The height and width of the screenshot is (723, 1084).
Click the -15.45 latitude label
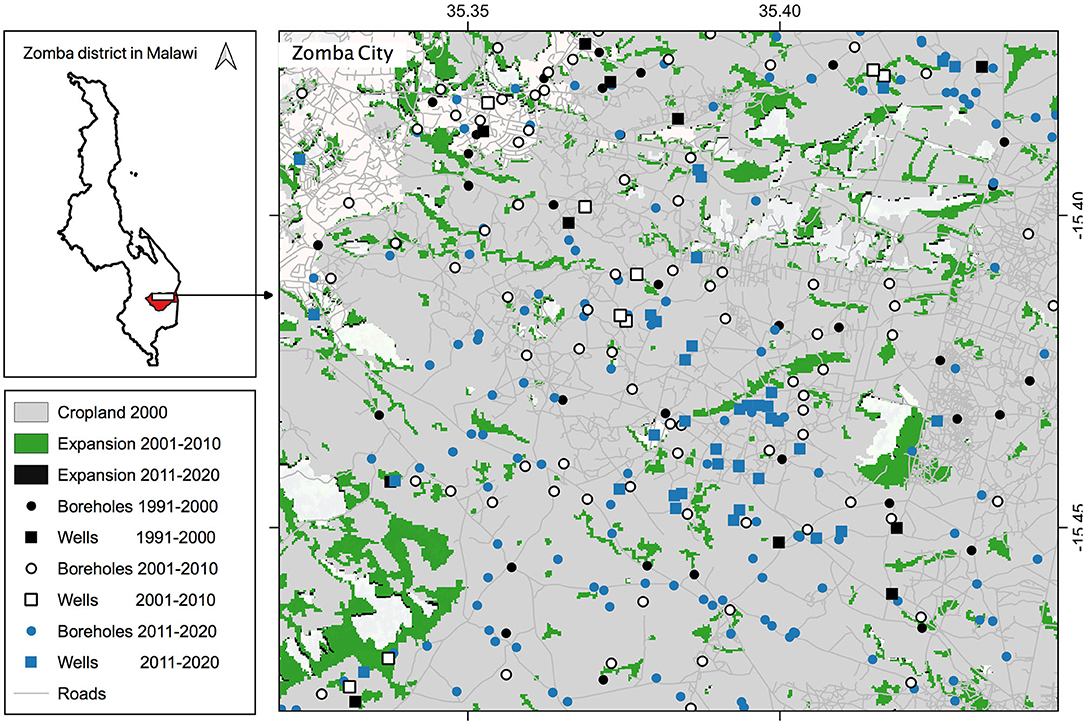pyautogui.click(x=1076, y=527)
